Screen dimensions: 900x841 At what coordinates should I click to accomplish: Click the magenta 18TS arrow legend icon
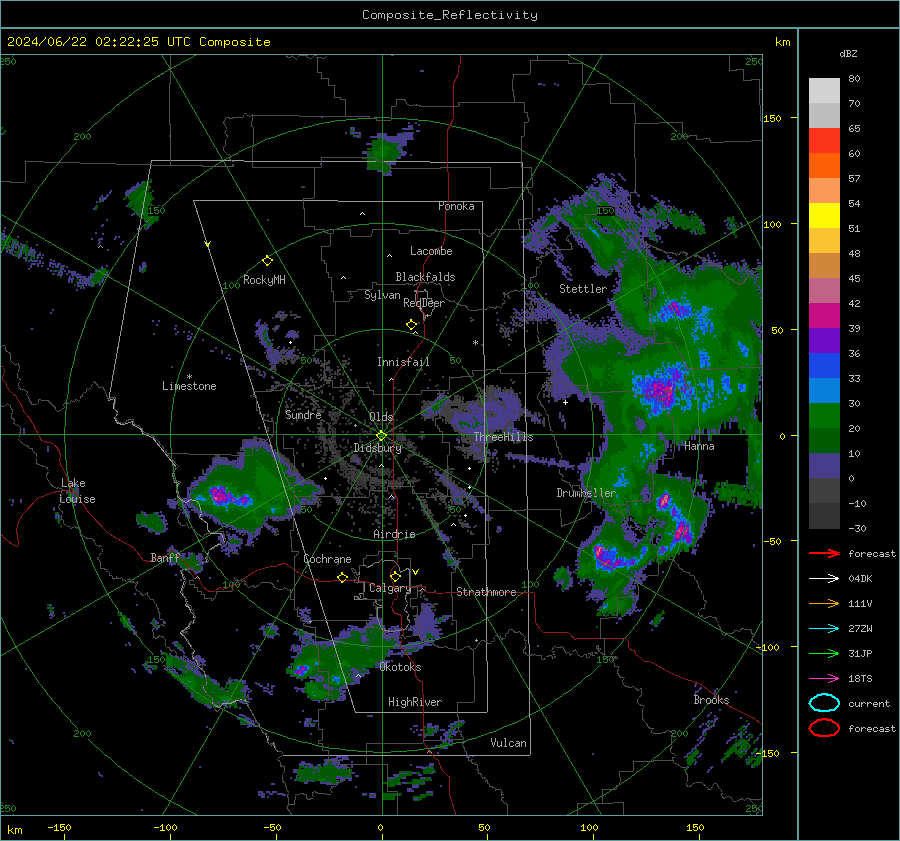click(x=824, y=679)
